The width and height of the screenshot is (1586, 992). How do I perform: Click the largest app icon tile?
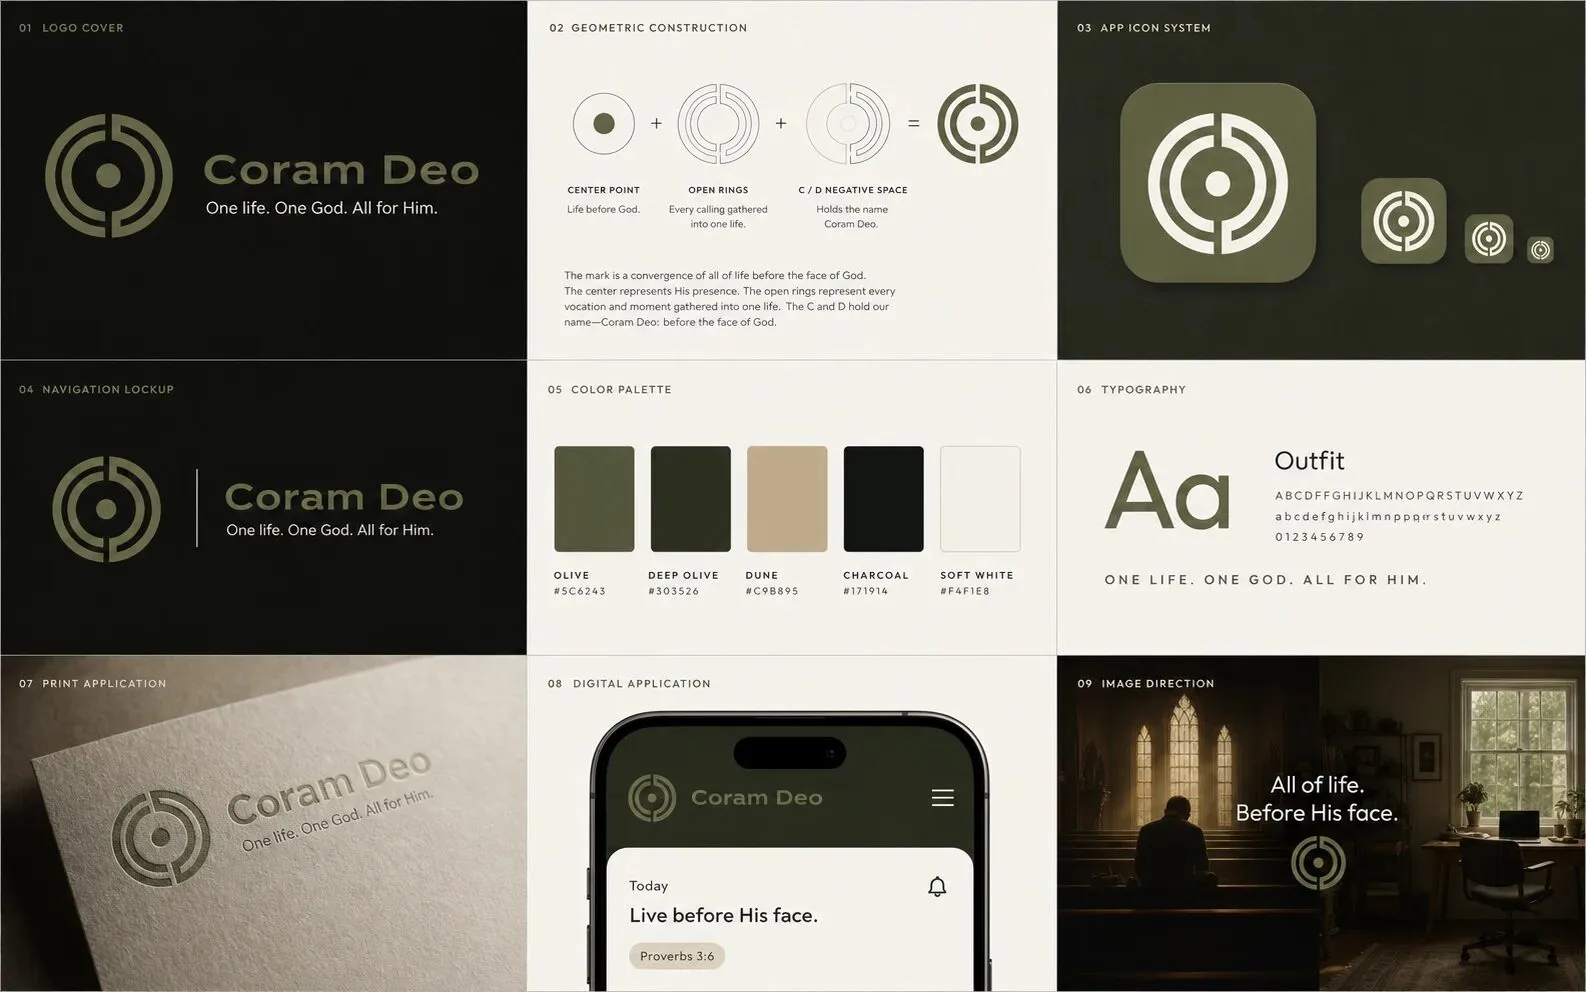(x=1217, y=183)
